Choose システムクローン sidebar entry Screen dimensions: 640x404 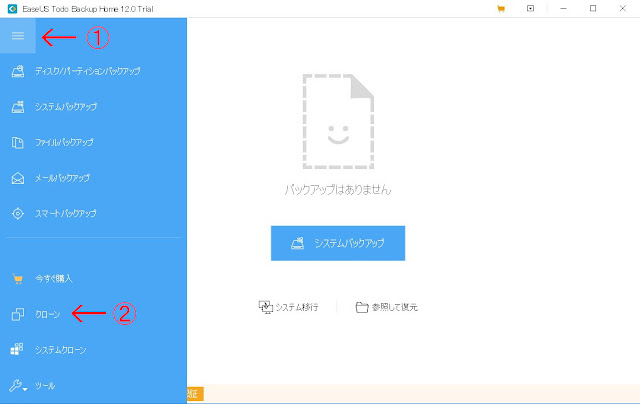(x=60, y=350)
